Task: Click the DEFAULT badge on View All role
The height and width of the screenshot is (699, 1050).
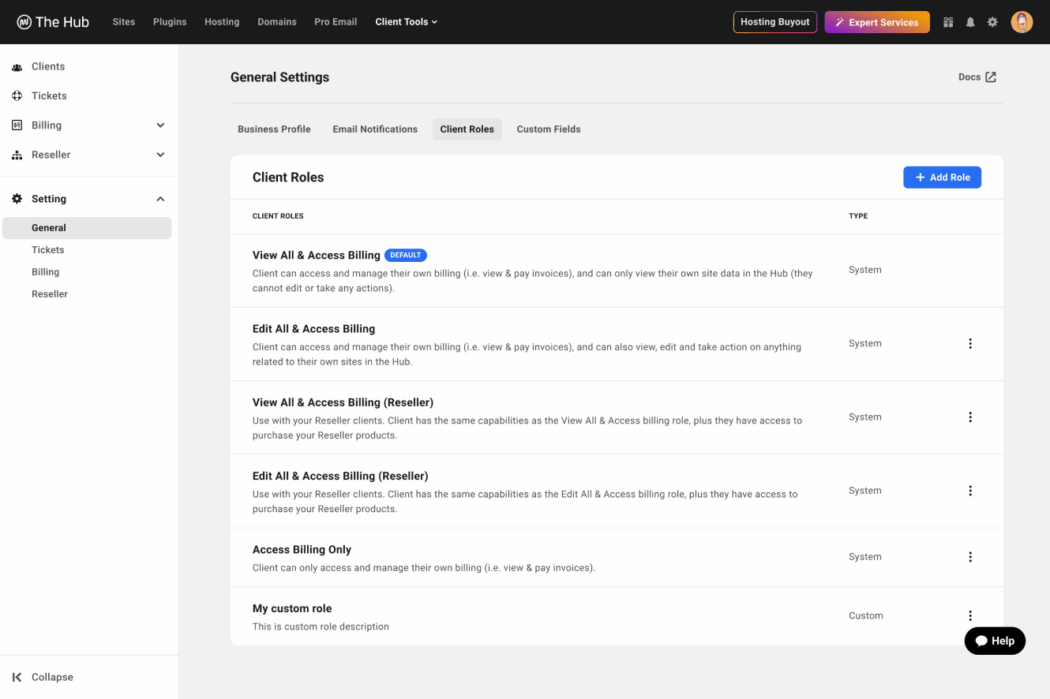Action: 405,255
